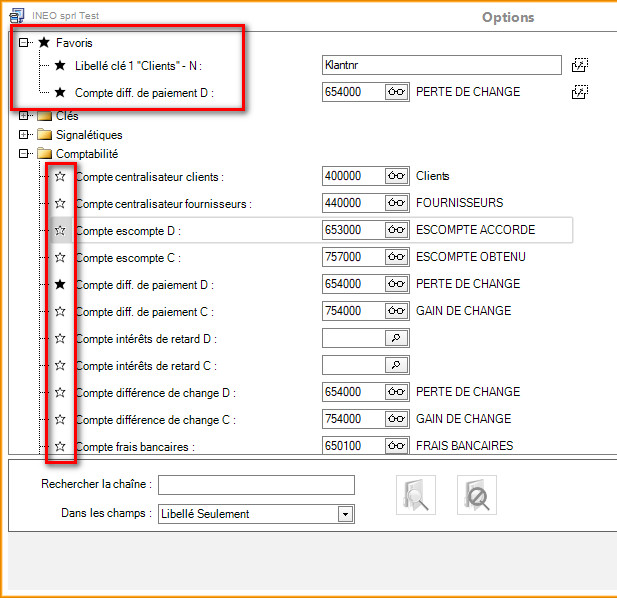Open account lookup for Compte centralisateur fournisseurs

tap(397, 203)
